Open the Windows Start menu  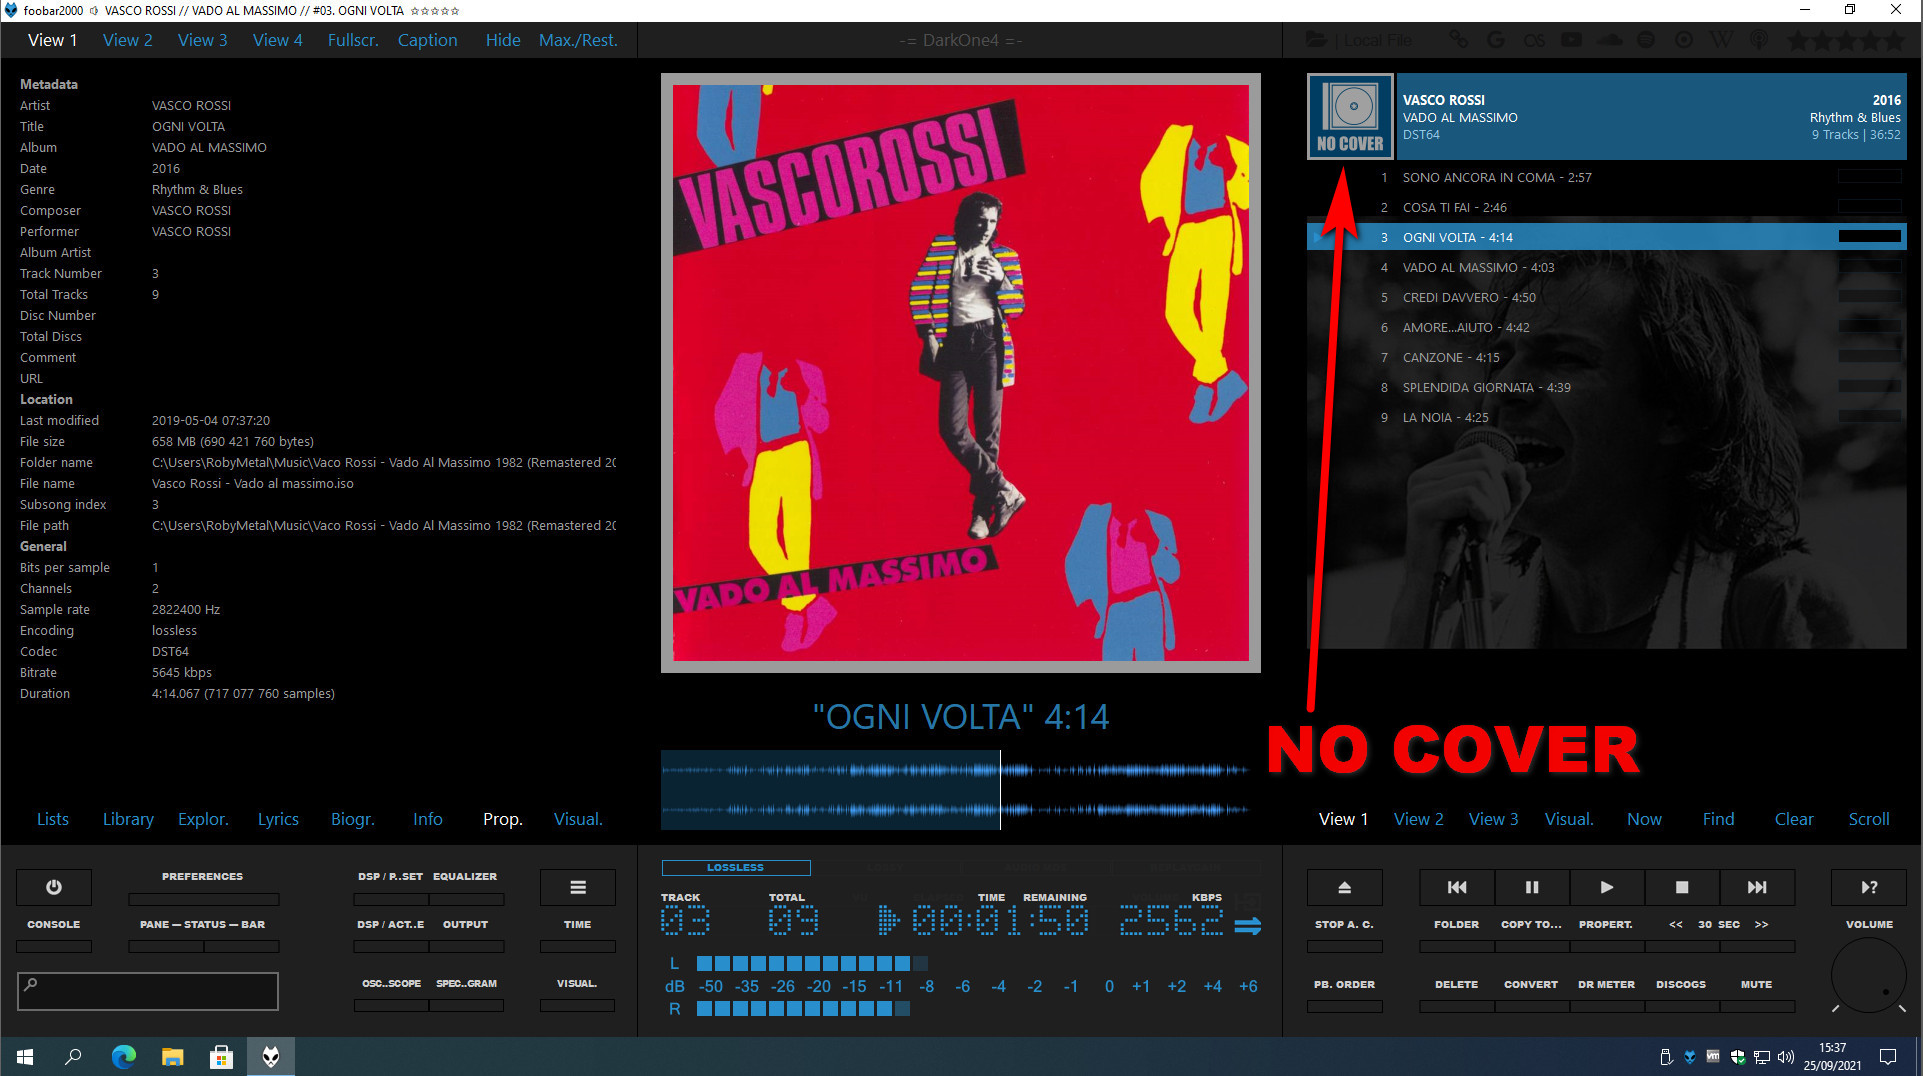click(25, 1056)
